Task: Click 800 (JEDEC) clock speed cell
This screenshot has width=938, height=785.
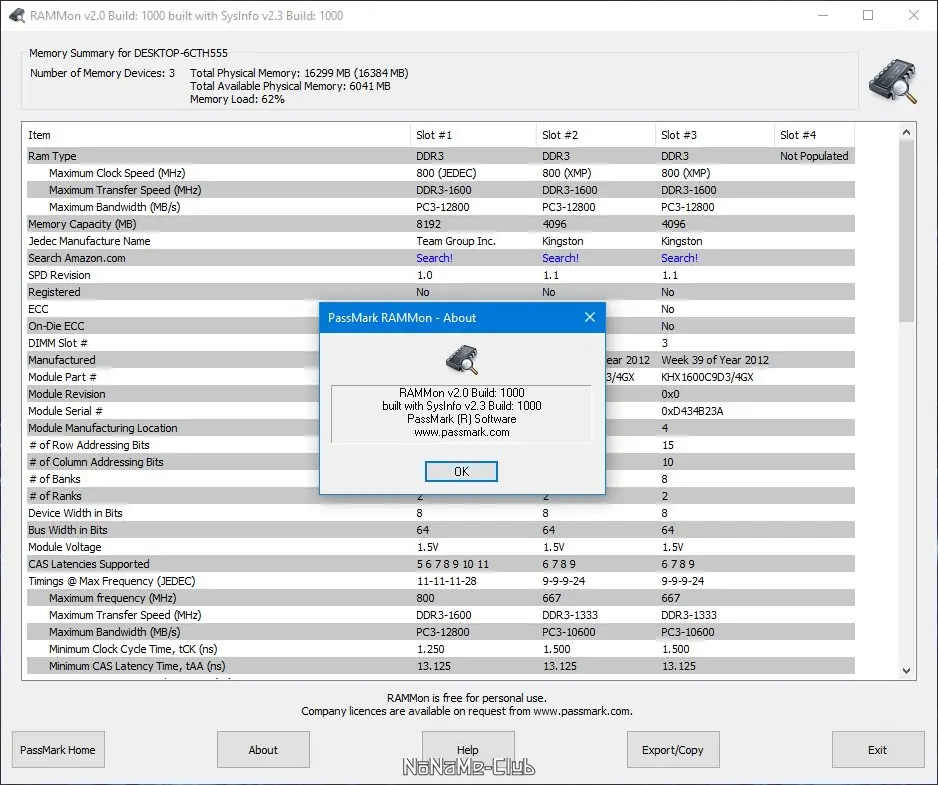Action: 446,173
